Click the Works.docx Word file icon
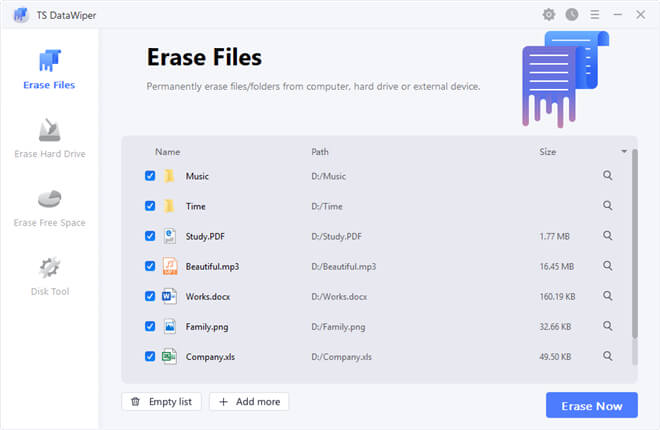 point(170,296)
